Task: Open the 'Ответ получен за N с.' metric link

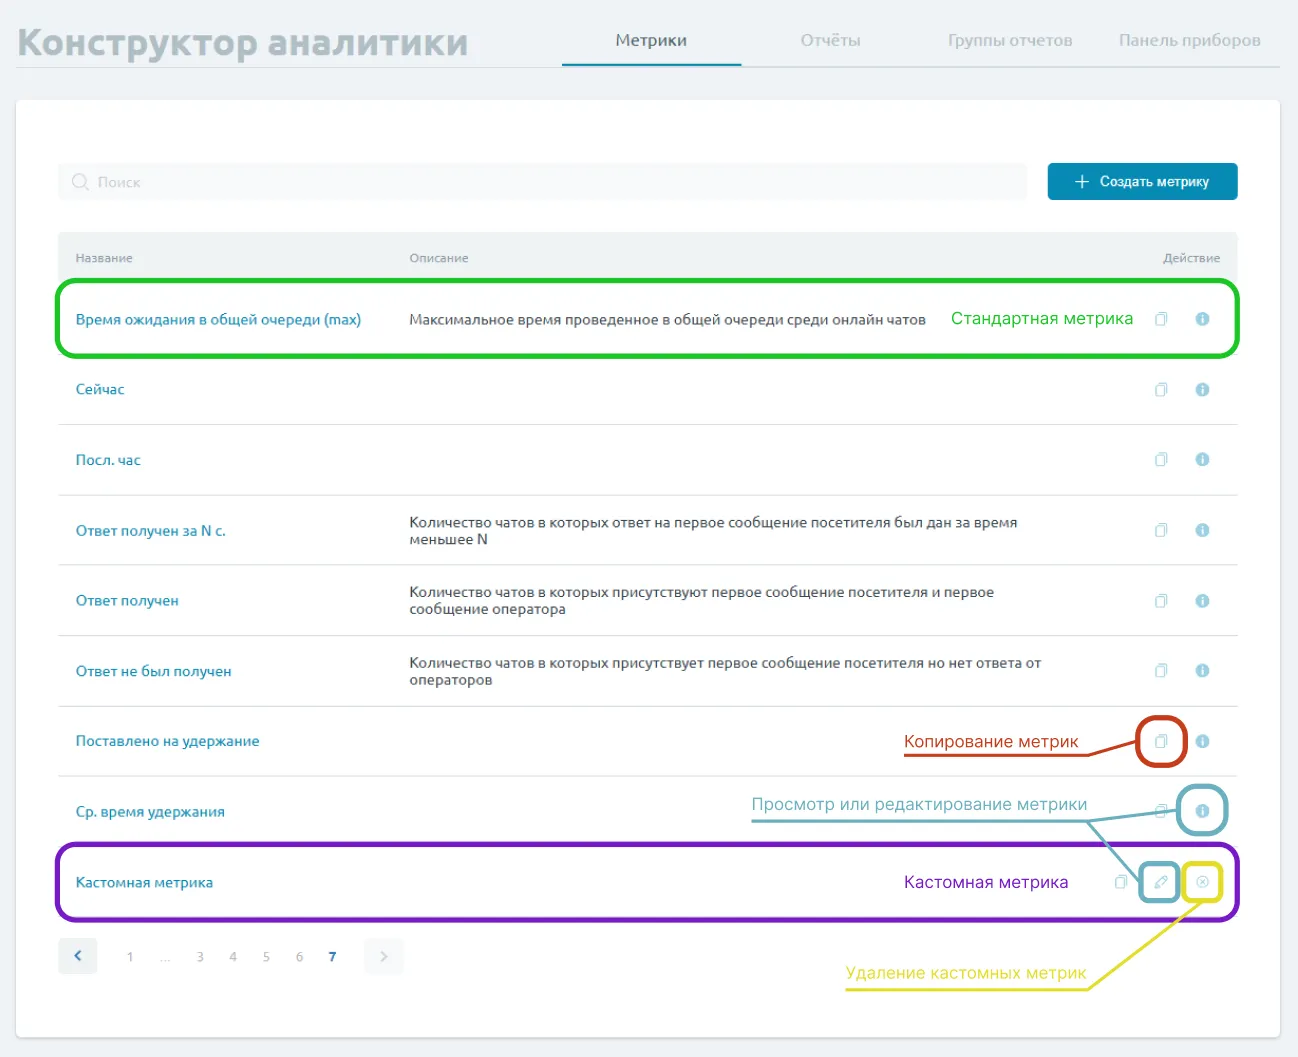Action: pos(151,531)
